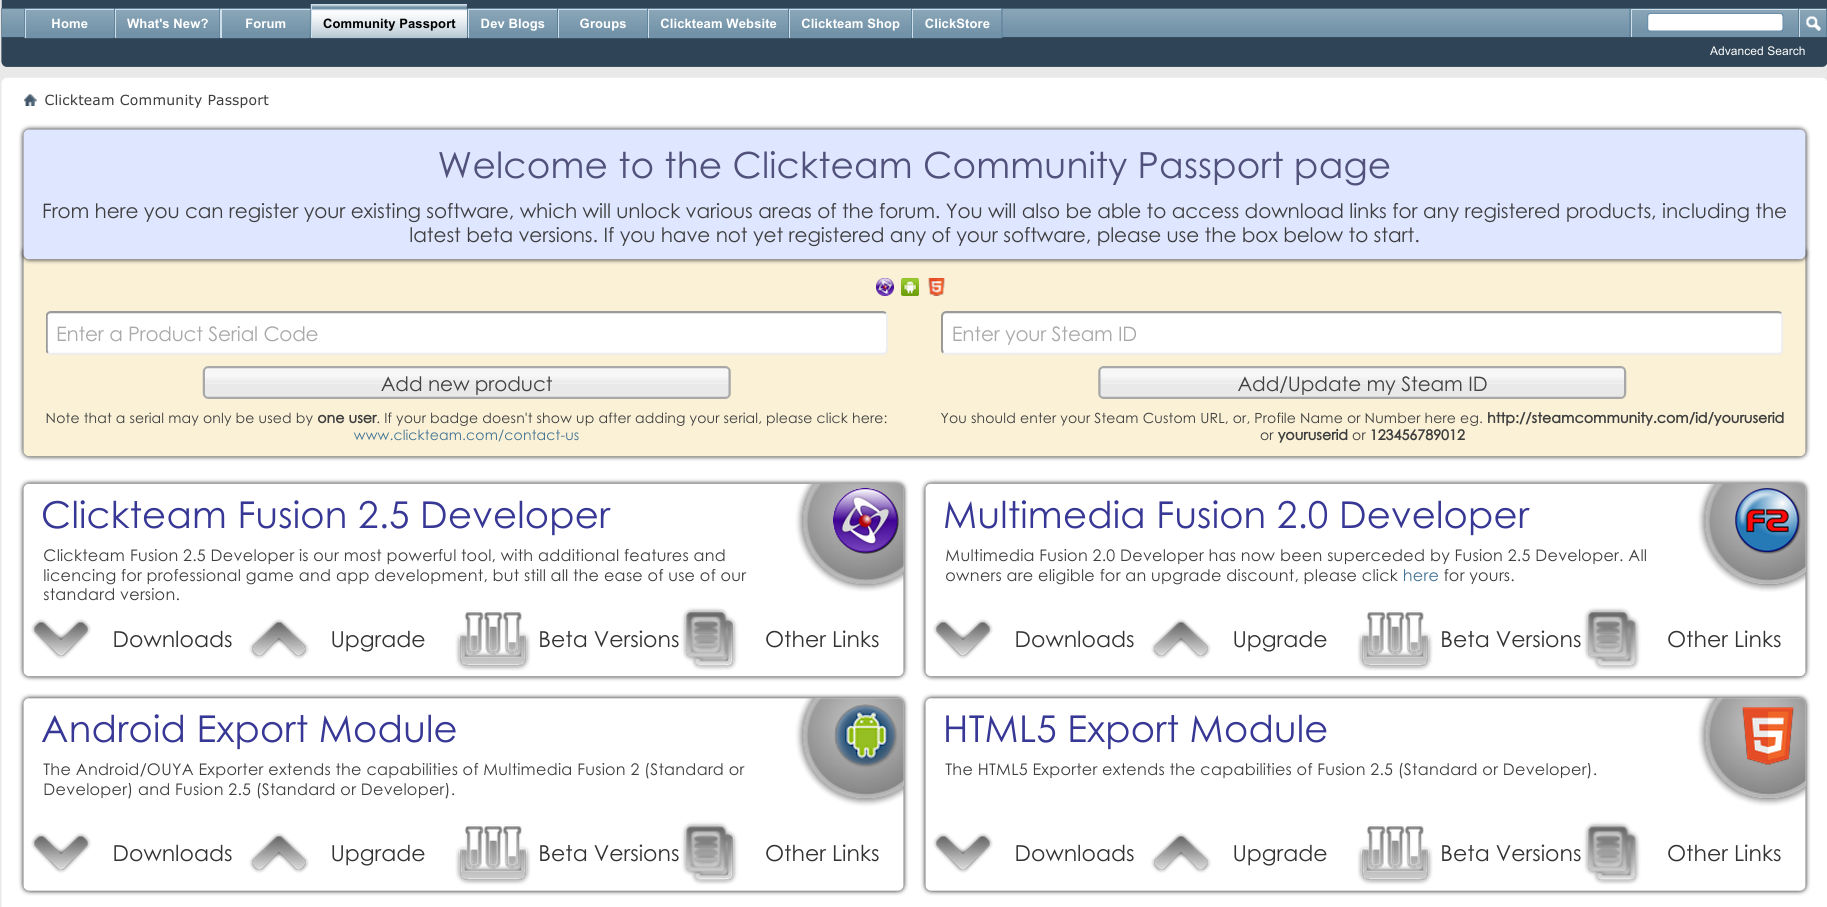Focus the Product Serial Code input field
This screenshot has width=1827, height=907.
[x=466, y=333]
